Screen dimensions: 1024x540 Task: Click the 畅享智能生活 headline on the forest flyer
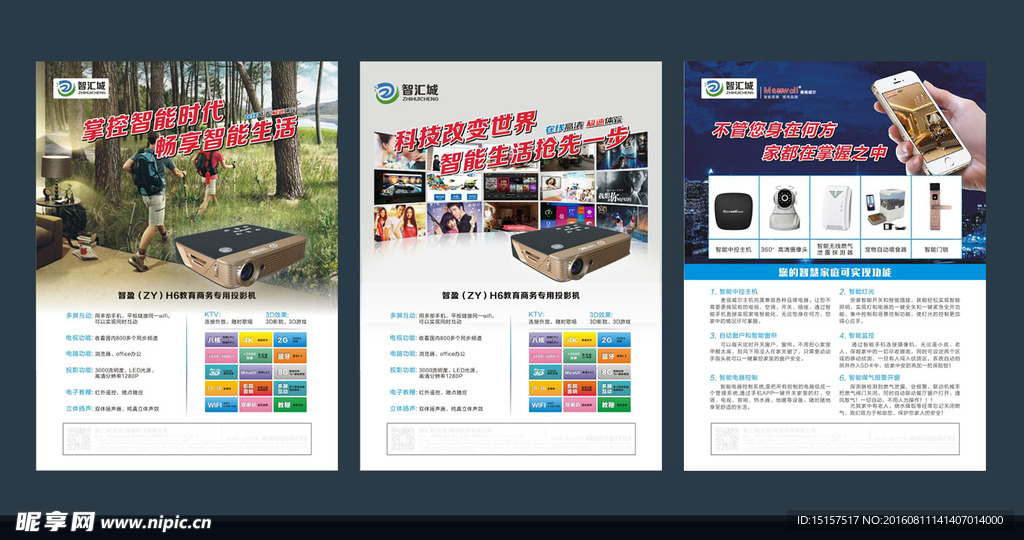226,137
